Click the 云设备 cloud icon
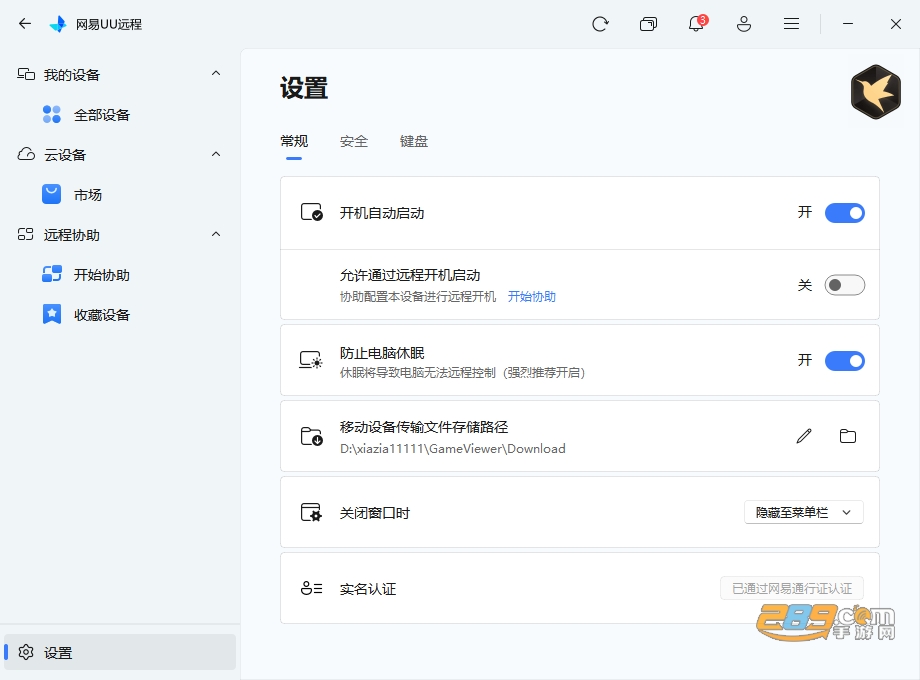This screenshot has width=920, height=680. click(26, 154)
